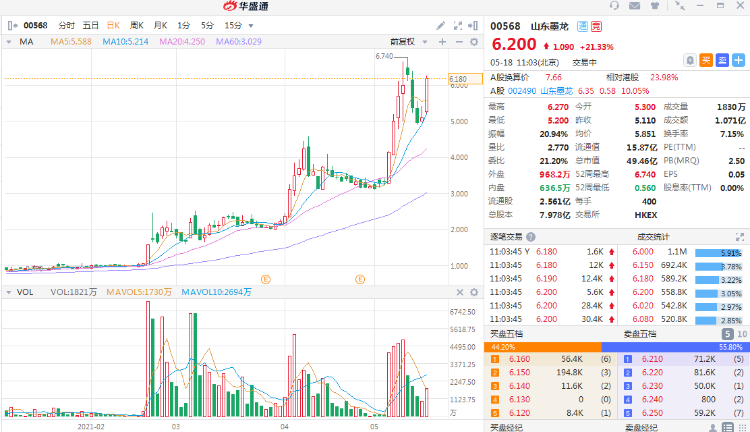Switch to the 分时 intraday tab
Image resolution: width=750 pixels, height=432 pixels.
66,25
